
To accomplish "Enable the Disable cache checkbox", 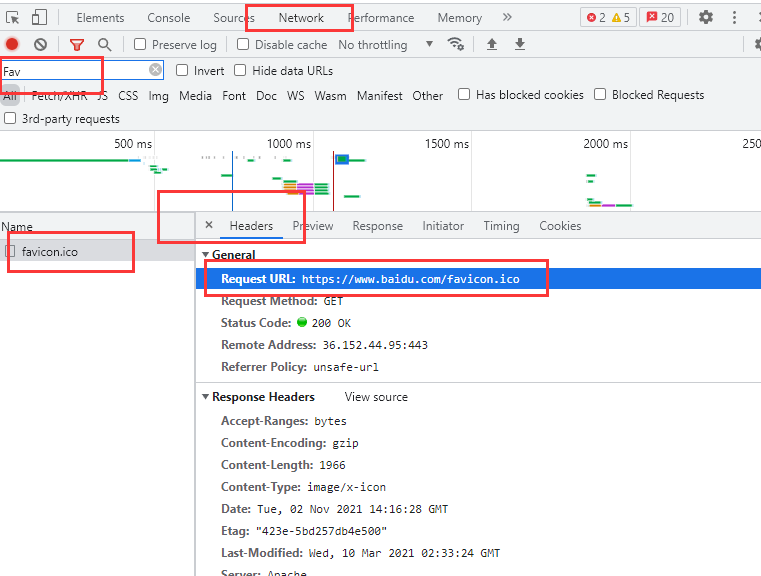I will pos(243,44).
